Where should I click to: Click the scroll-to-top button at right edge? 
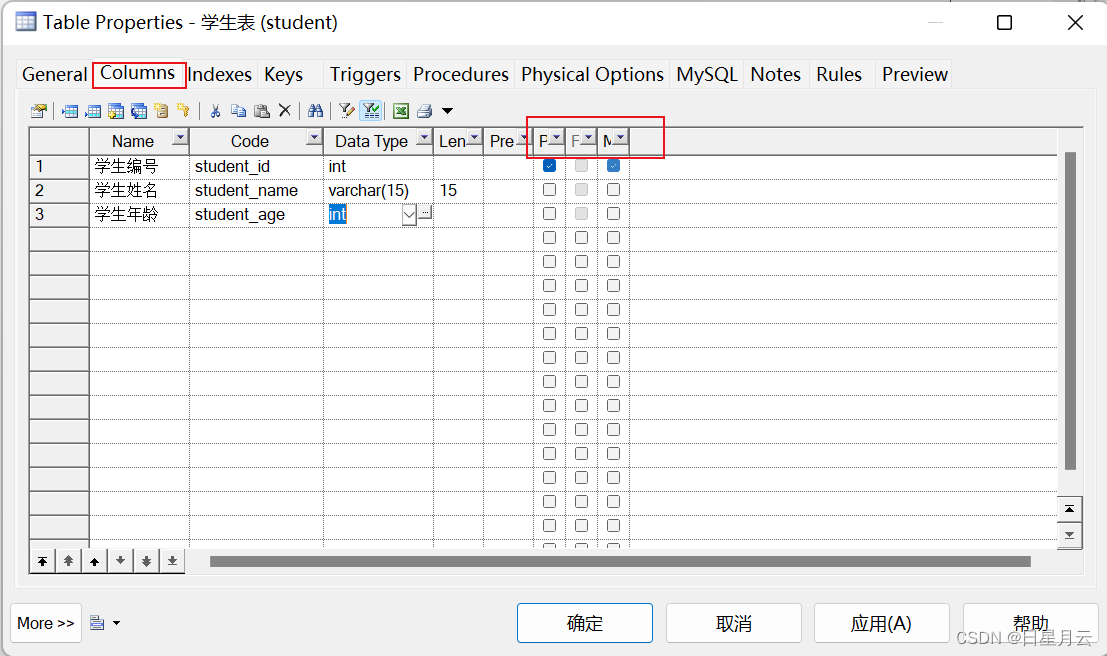click(1070, 508)
